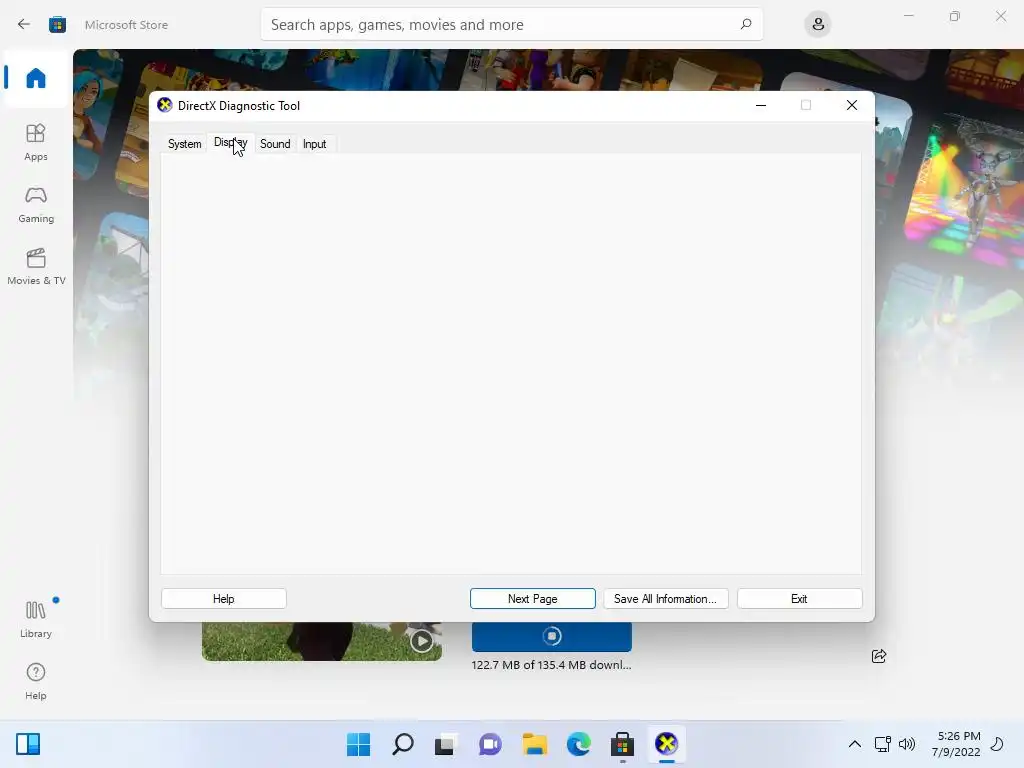Exit the DirectX Diagnostic Tool
Viewport: 1024px width, 768px height.
(x=799, y=599)
